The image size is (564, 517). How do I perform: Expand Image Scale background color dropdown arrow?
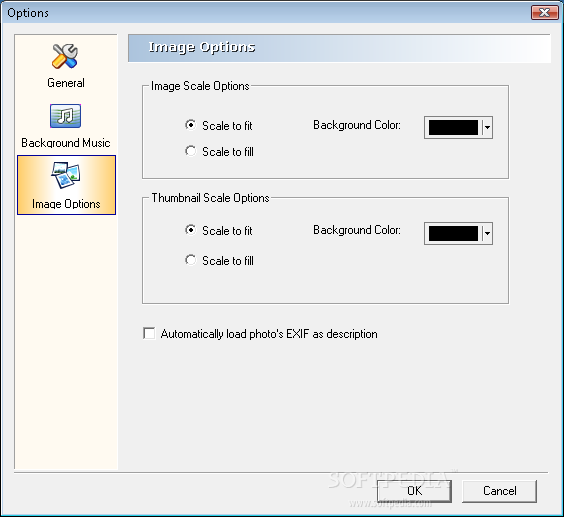coord(487,127)
